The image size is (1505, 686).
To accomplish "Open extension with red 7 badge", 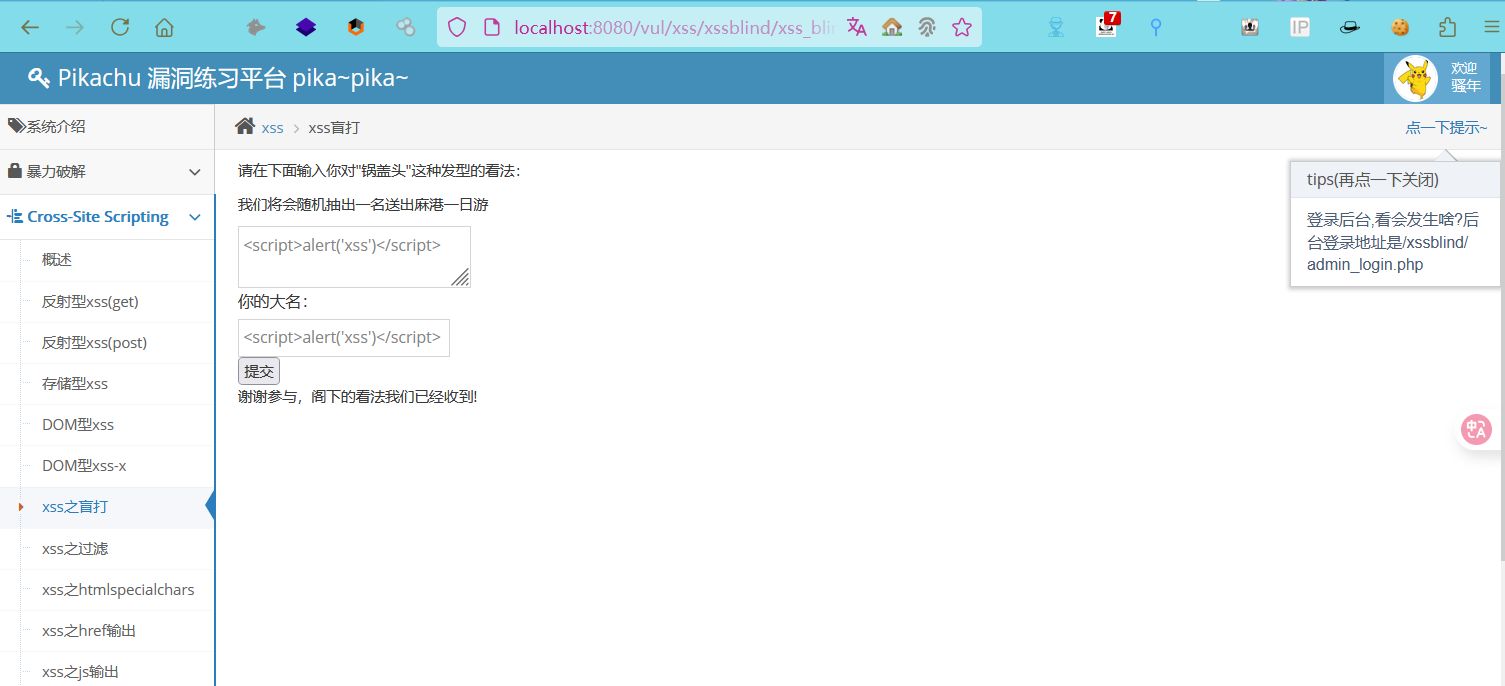I will coord(1107,25).
